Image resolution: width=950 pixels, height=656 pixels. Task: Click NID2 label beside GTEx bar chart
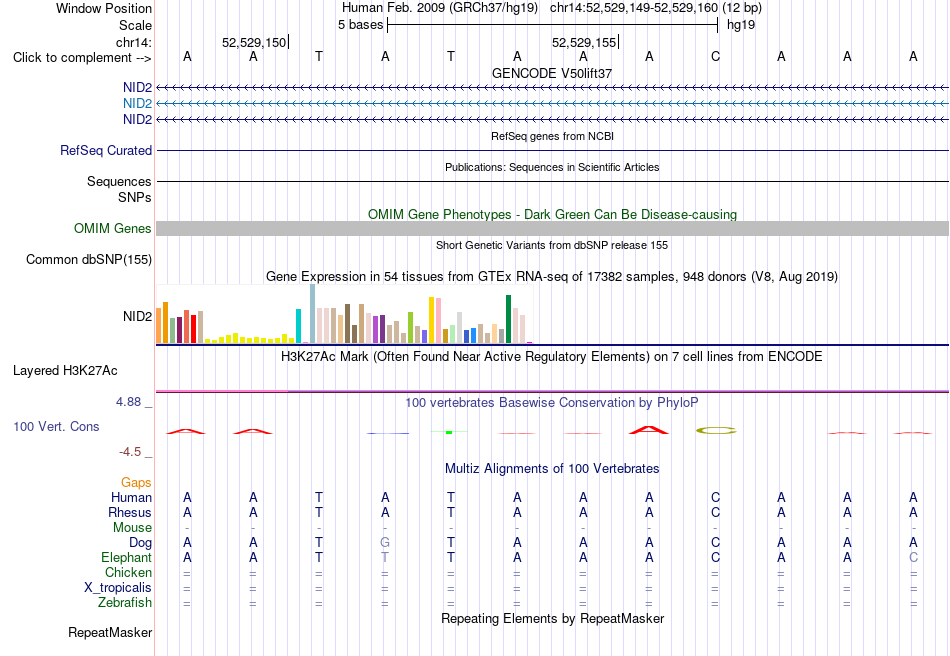click(138, 316)
